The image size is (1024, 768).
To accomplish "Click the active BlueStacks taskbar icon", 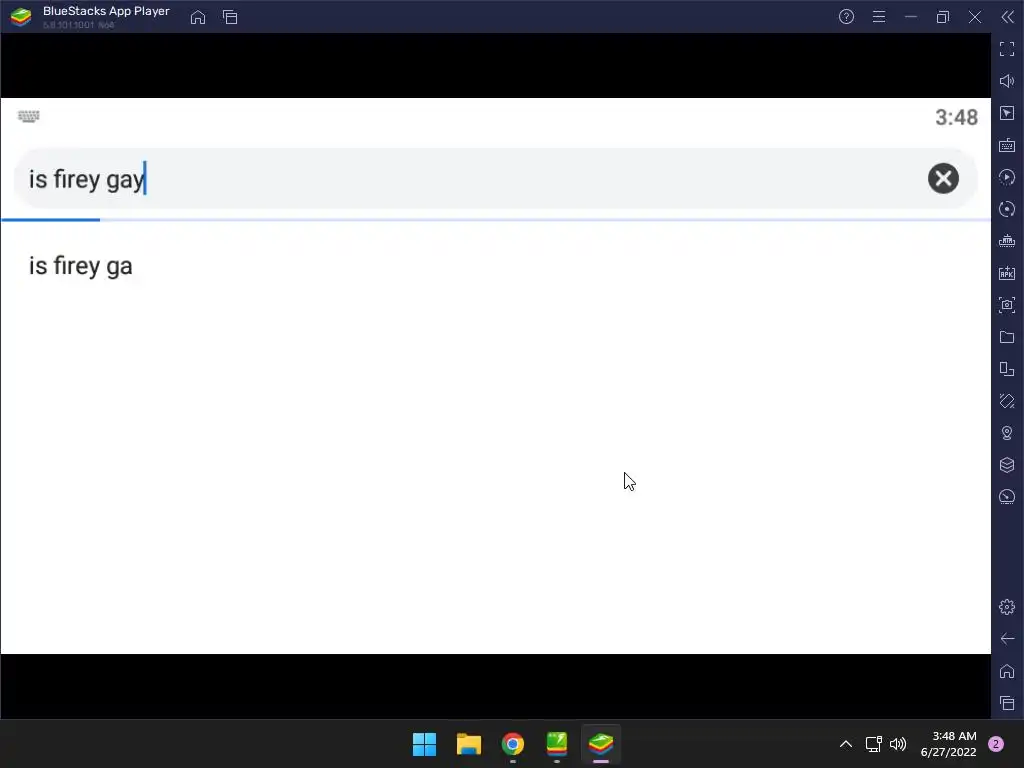I will [601, 744].
